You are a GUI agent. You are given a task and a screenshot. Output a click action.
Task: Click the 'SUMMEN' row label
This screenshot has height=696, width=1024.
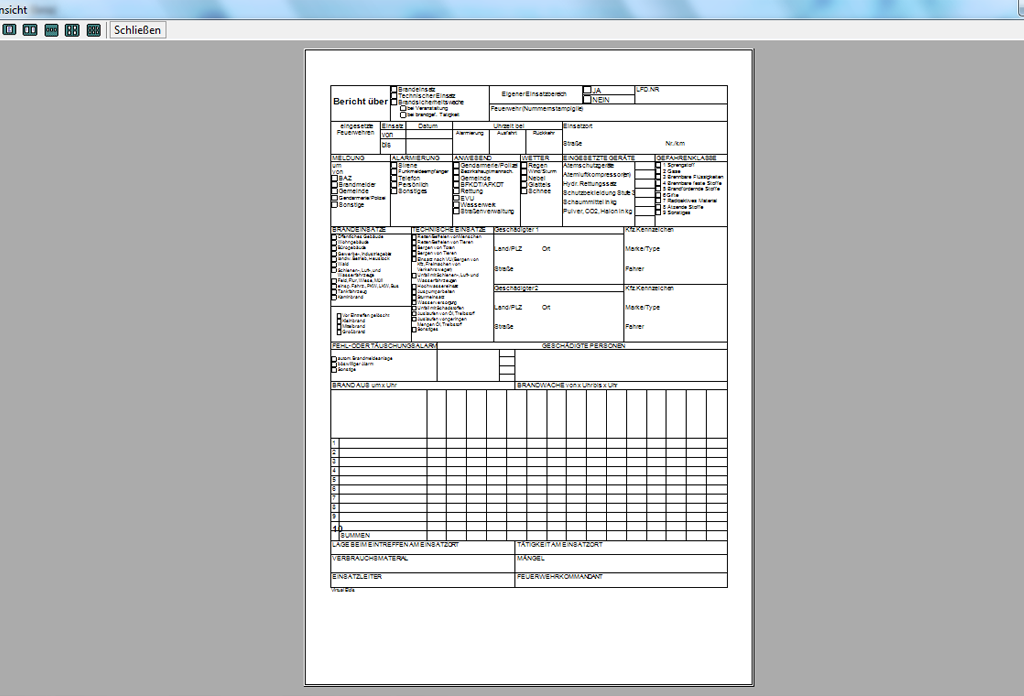355,535
